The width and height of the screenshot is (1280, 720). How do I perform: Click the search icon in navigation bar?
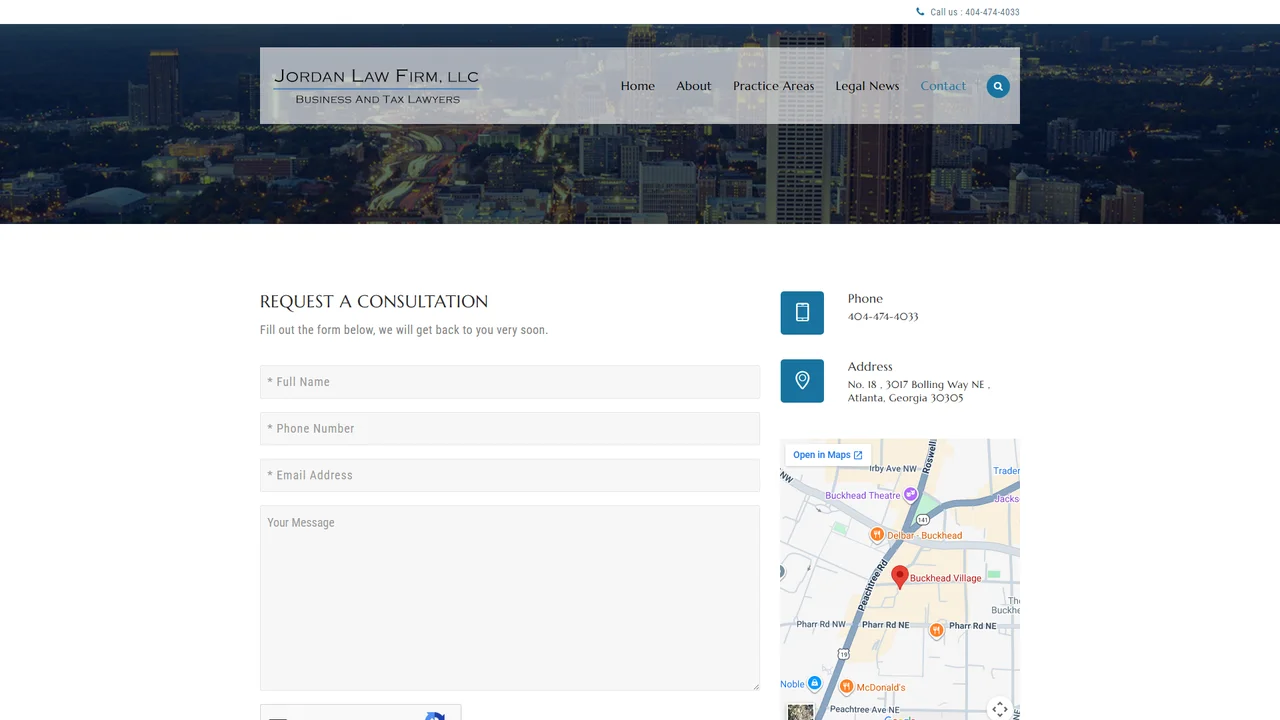coord(998,86)
